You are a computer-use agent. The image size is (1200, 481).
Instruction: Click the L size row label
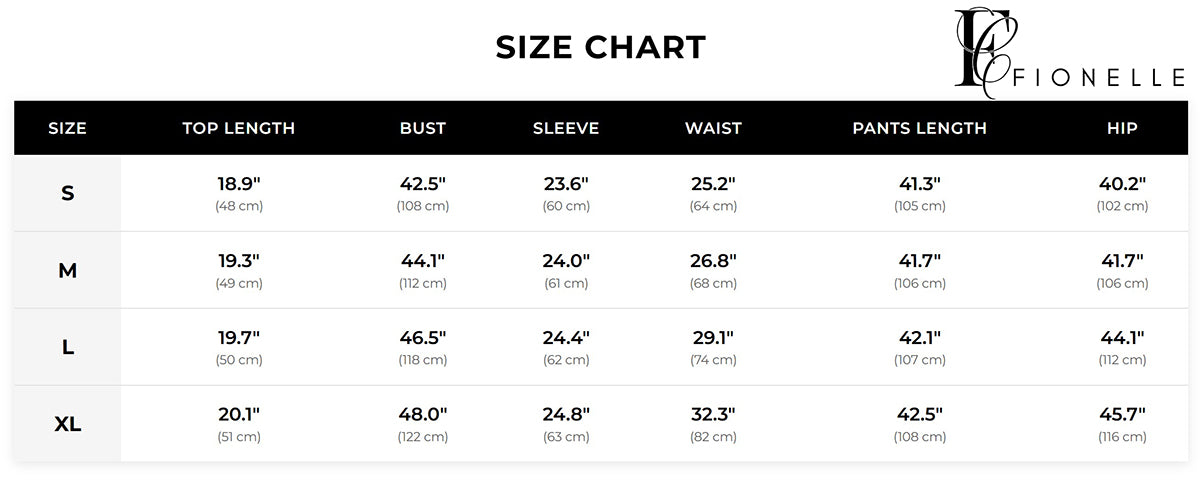[x=68, y=347]
